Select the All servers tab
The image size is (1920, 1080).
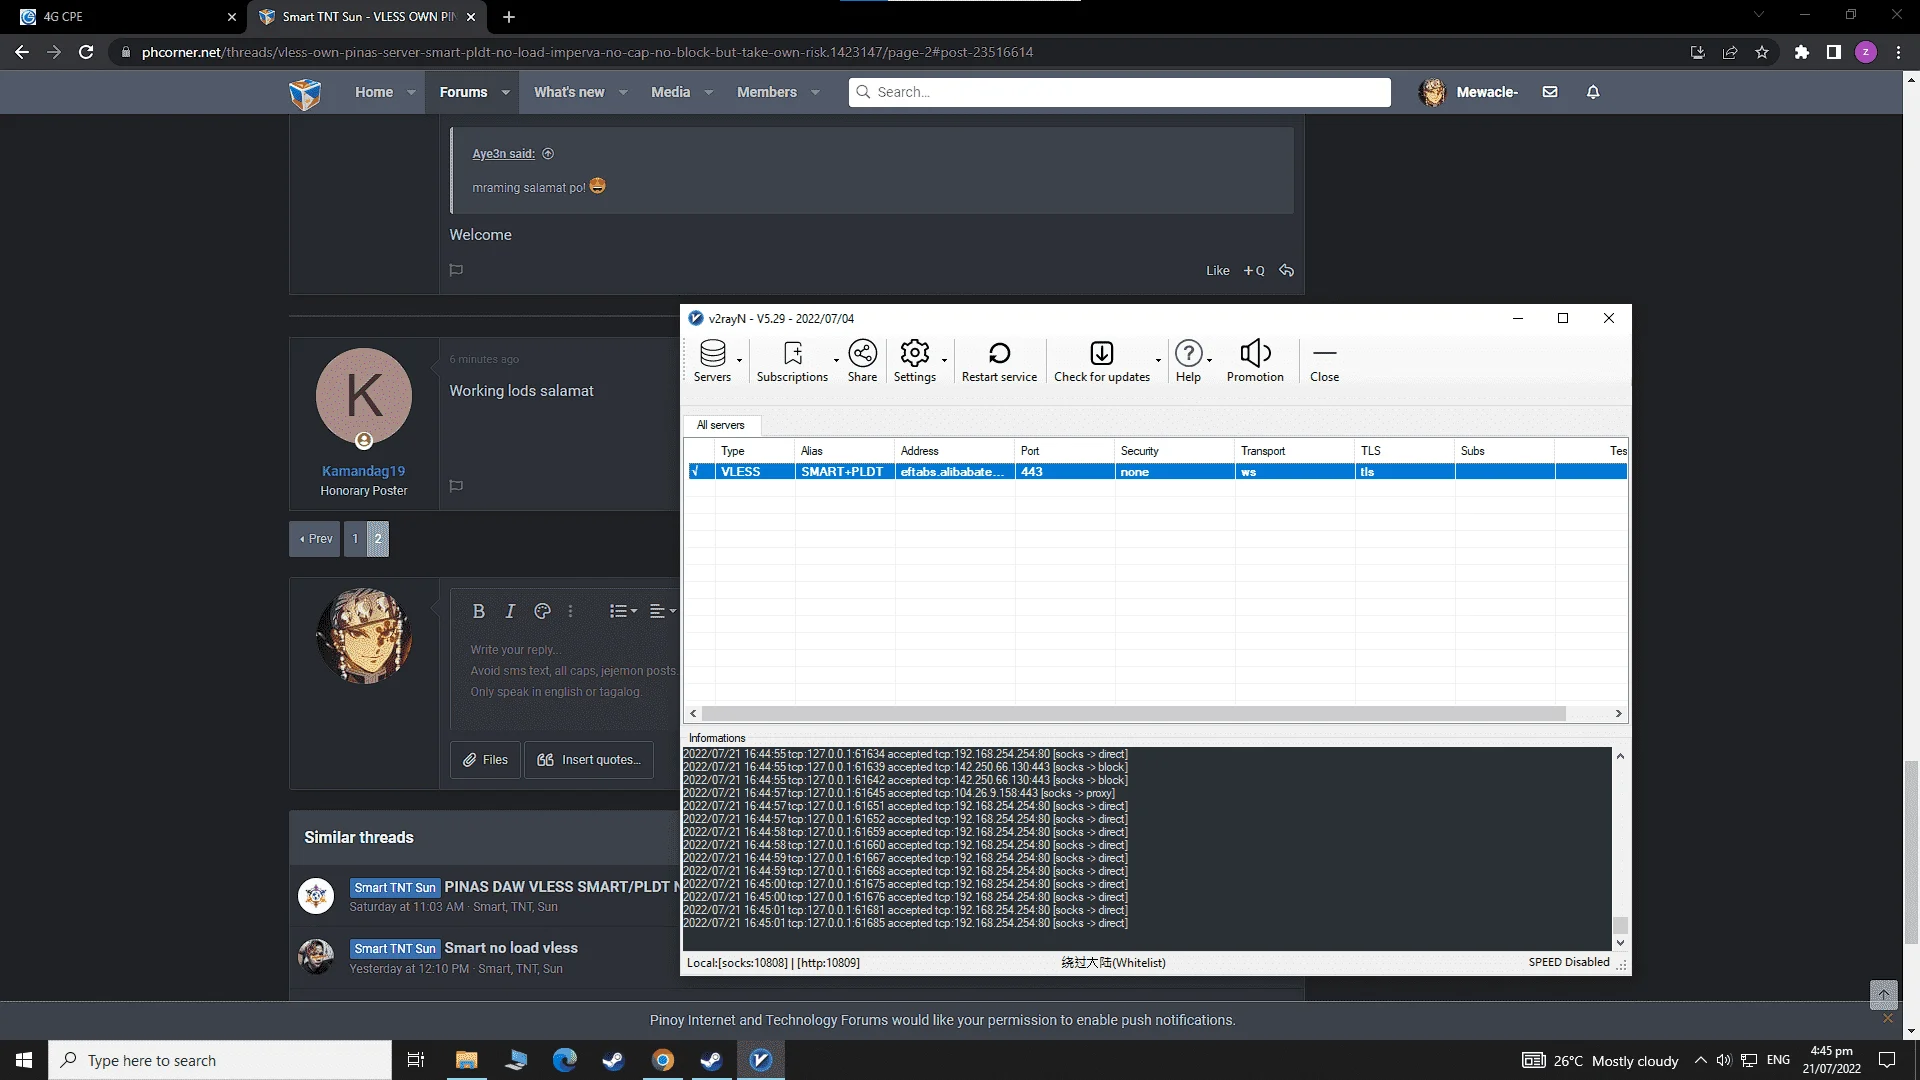[x=721, y=425]
